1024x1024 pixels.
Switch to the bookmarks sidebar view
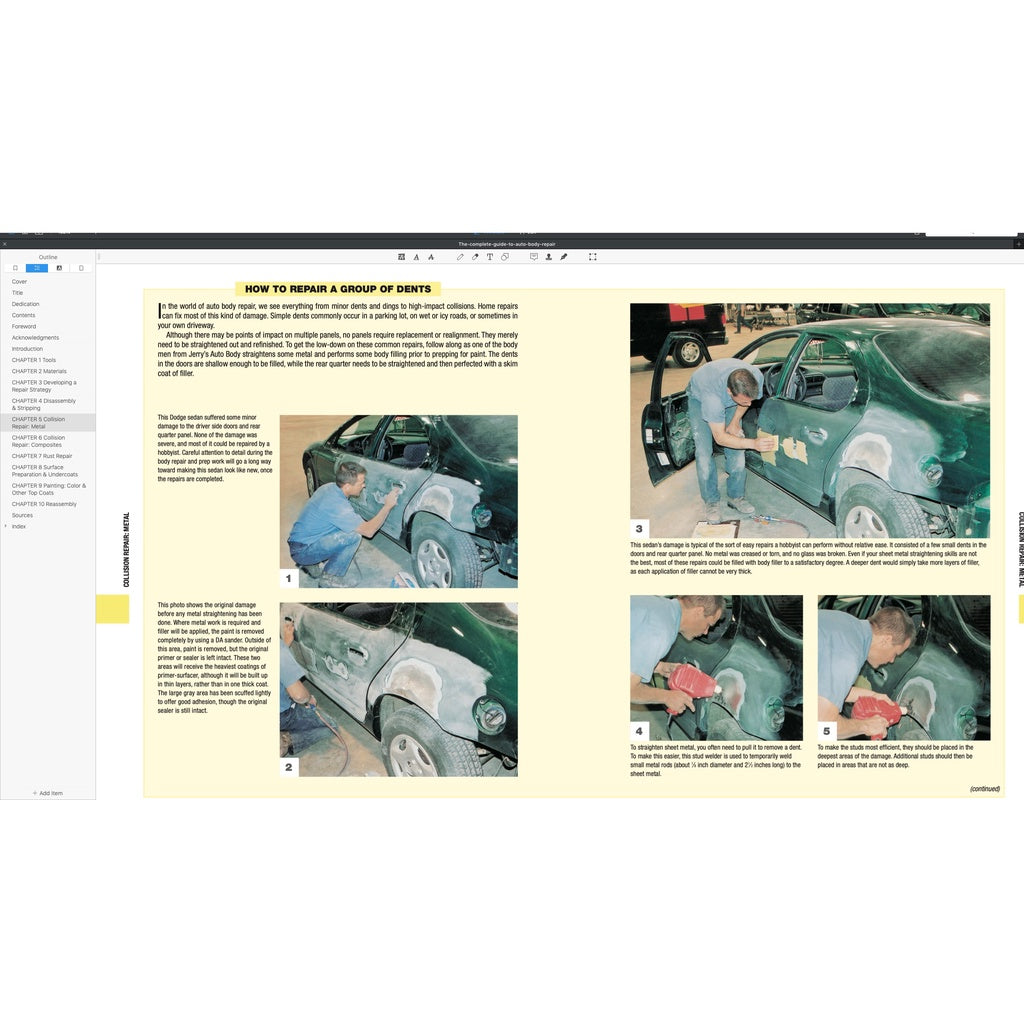16,267
